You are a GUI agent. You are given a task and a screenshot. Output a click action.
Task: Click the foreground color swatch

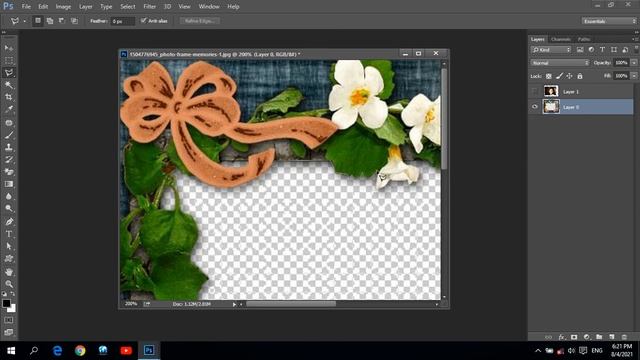coord(6,303)
